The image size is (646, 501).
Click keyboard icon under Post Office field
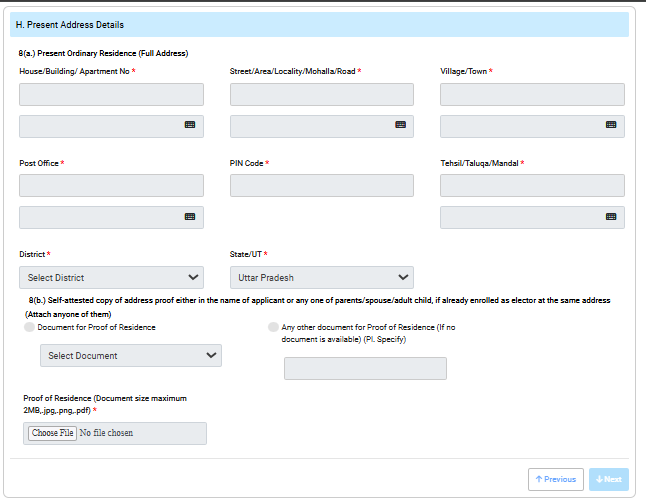189,216
